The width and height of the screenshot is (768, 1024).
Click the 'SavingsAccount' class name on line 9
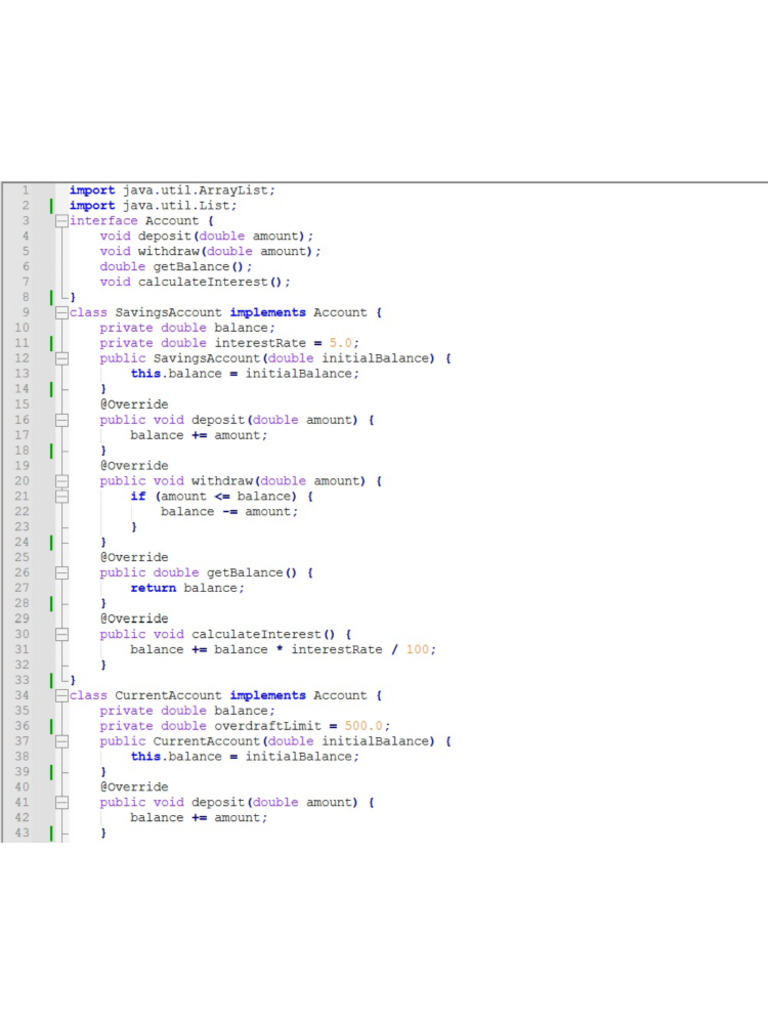click(x=168, y=313)
